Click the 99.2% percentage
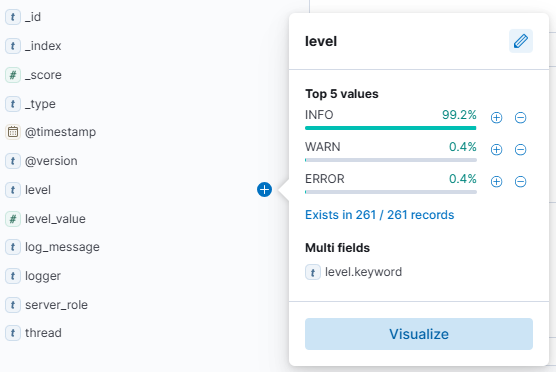This screenshot has width=556, height=372. pyautogui.click(x=459, y=115)
